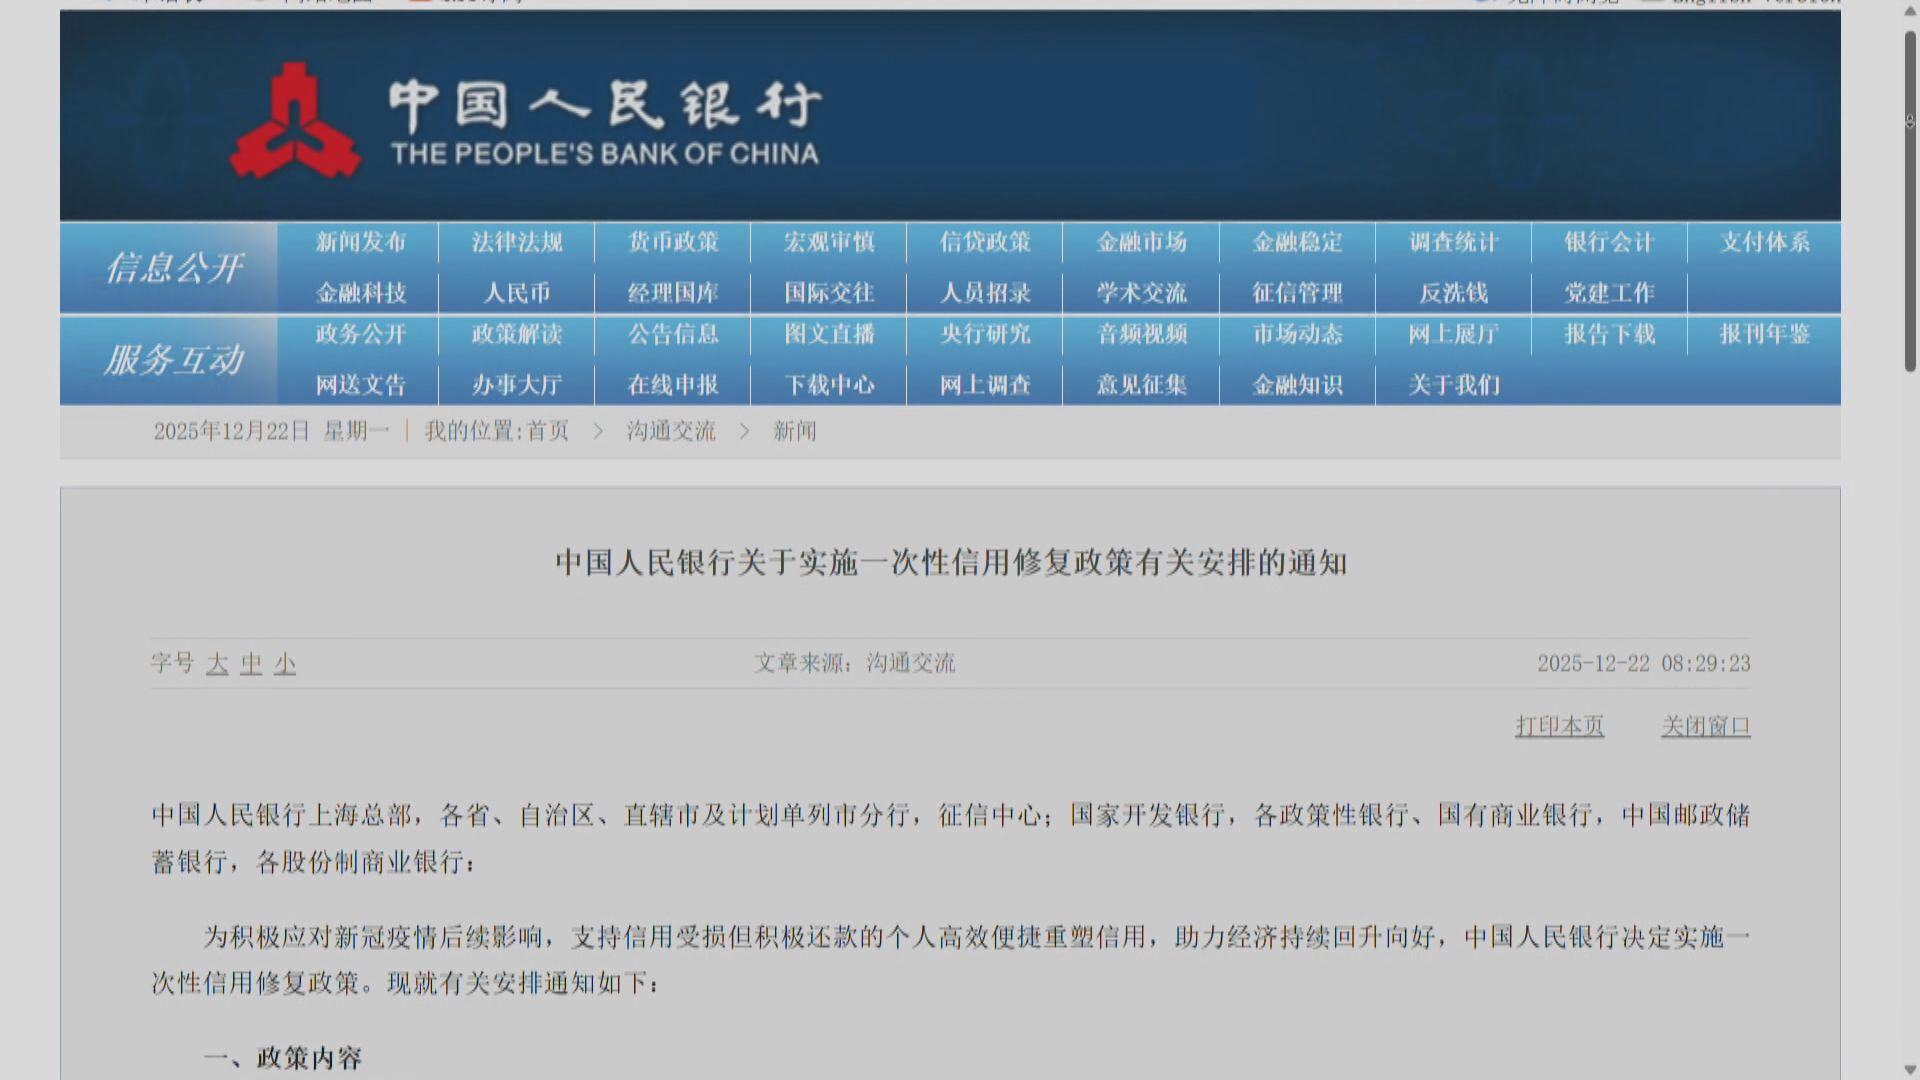Open the 金融市场 financial markets menu
This screenshot has width=1920, height=1080.
(x=1141, y=242)
